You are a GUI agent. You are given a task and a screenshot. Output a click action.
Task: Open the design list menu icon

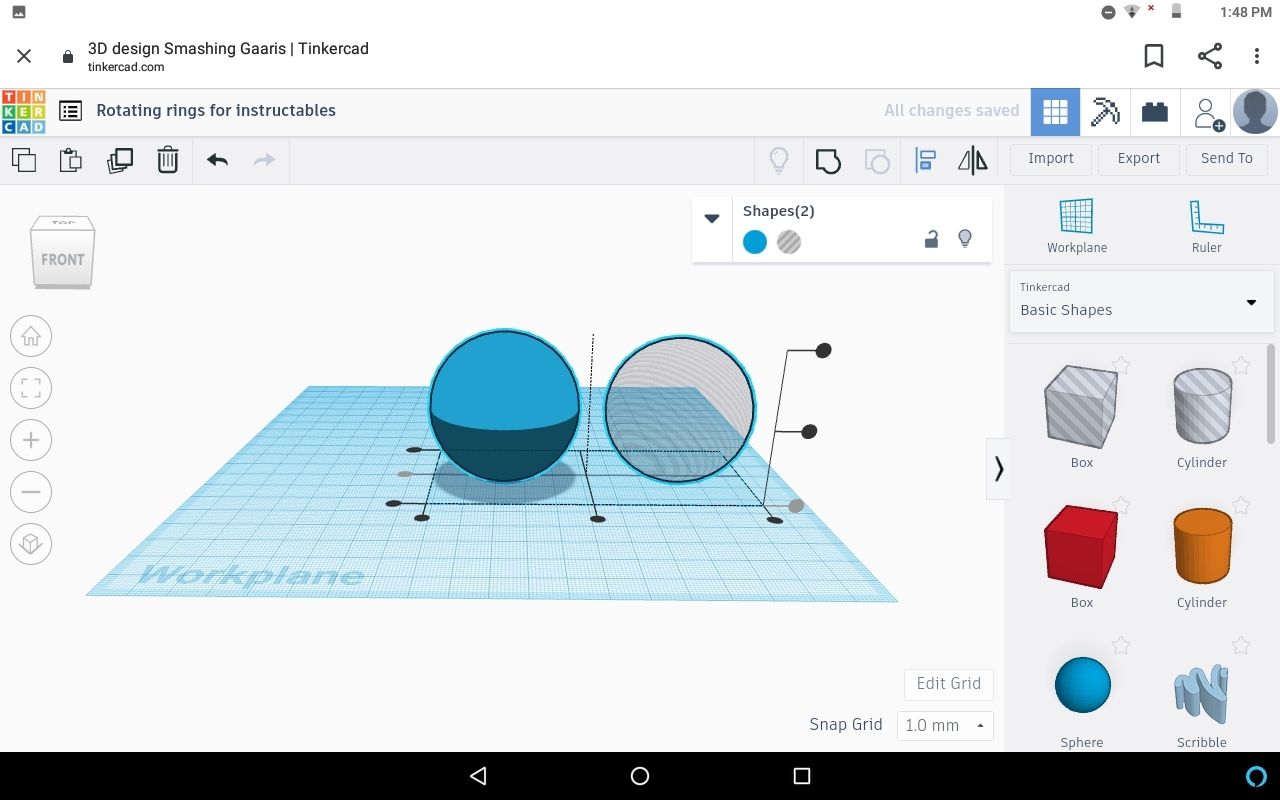pos(70,111)
